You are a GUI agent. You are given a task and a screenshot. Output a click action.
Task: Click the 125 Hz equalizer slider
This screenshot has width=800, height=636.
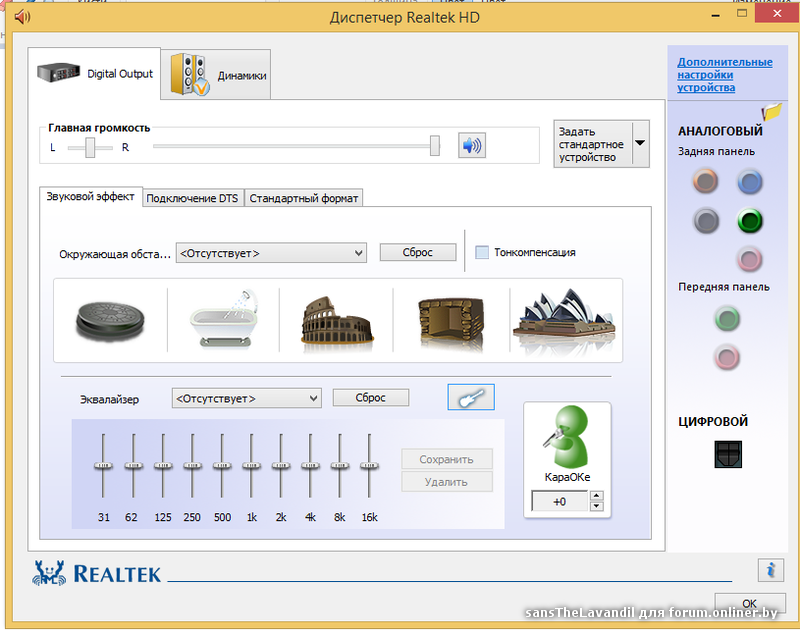point(163,466)
